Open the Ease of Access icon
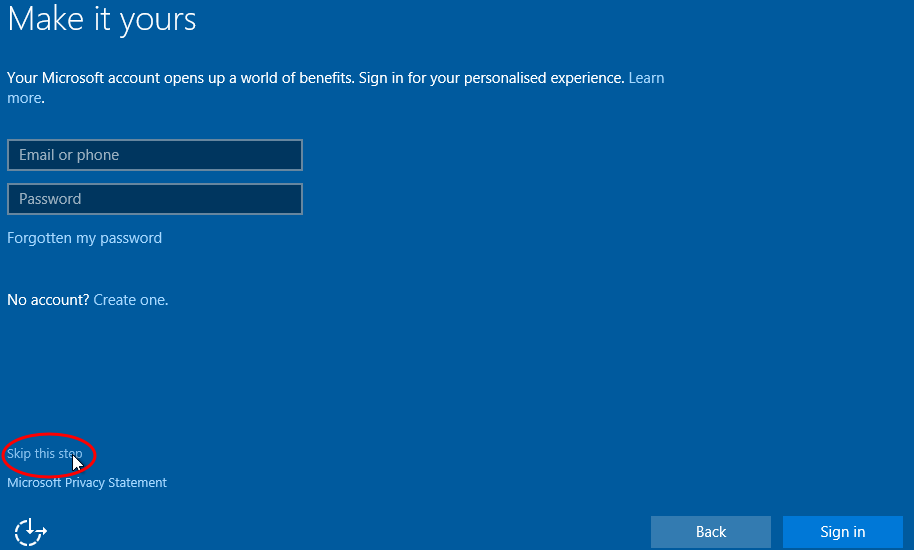Image resolution: width=914 pixels, height=550 pixels. click(x=30, y=531)
